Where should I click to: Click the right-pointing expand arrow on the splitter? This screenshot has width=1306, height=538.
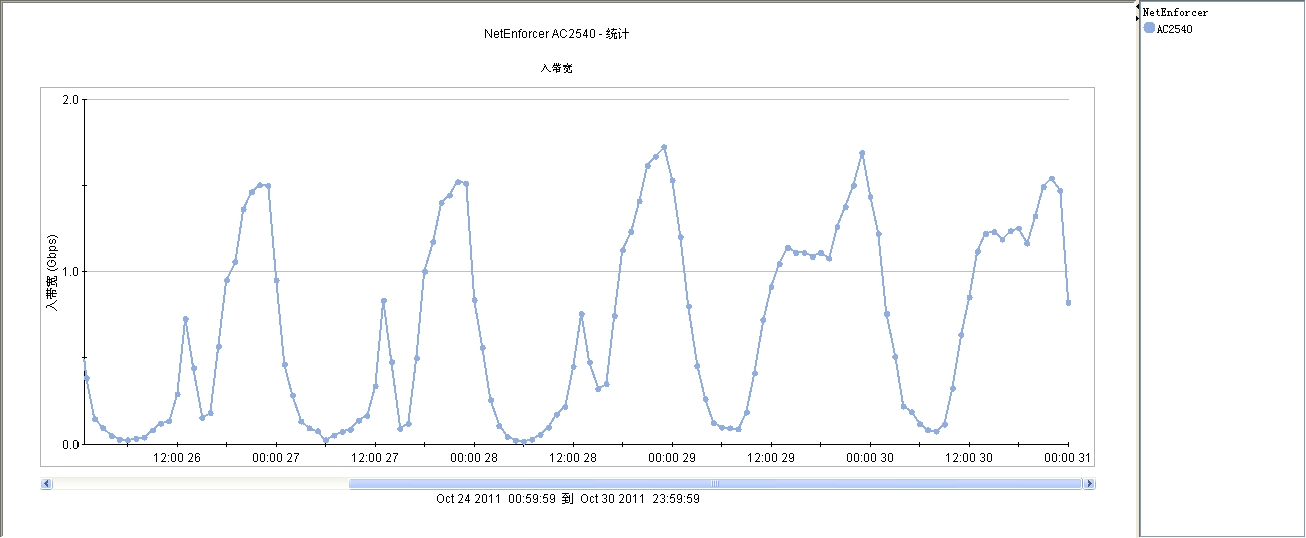[x=1137, y=18]
